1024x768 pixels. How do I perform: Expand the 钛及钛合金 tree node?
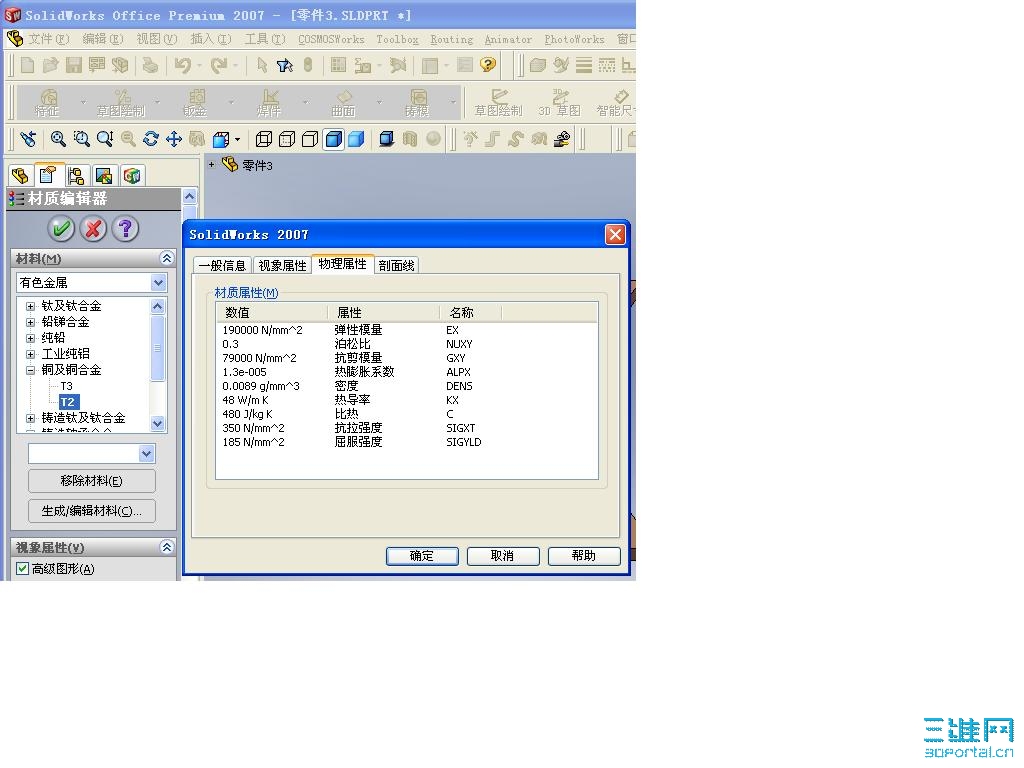30,306
